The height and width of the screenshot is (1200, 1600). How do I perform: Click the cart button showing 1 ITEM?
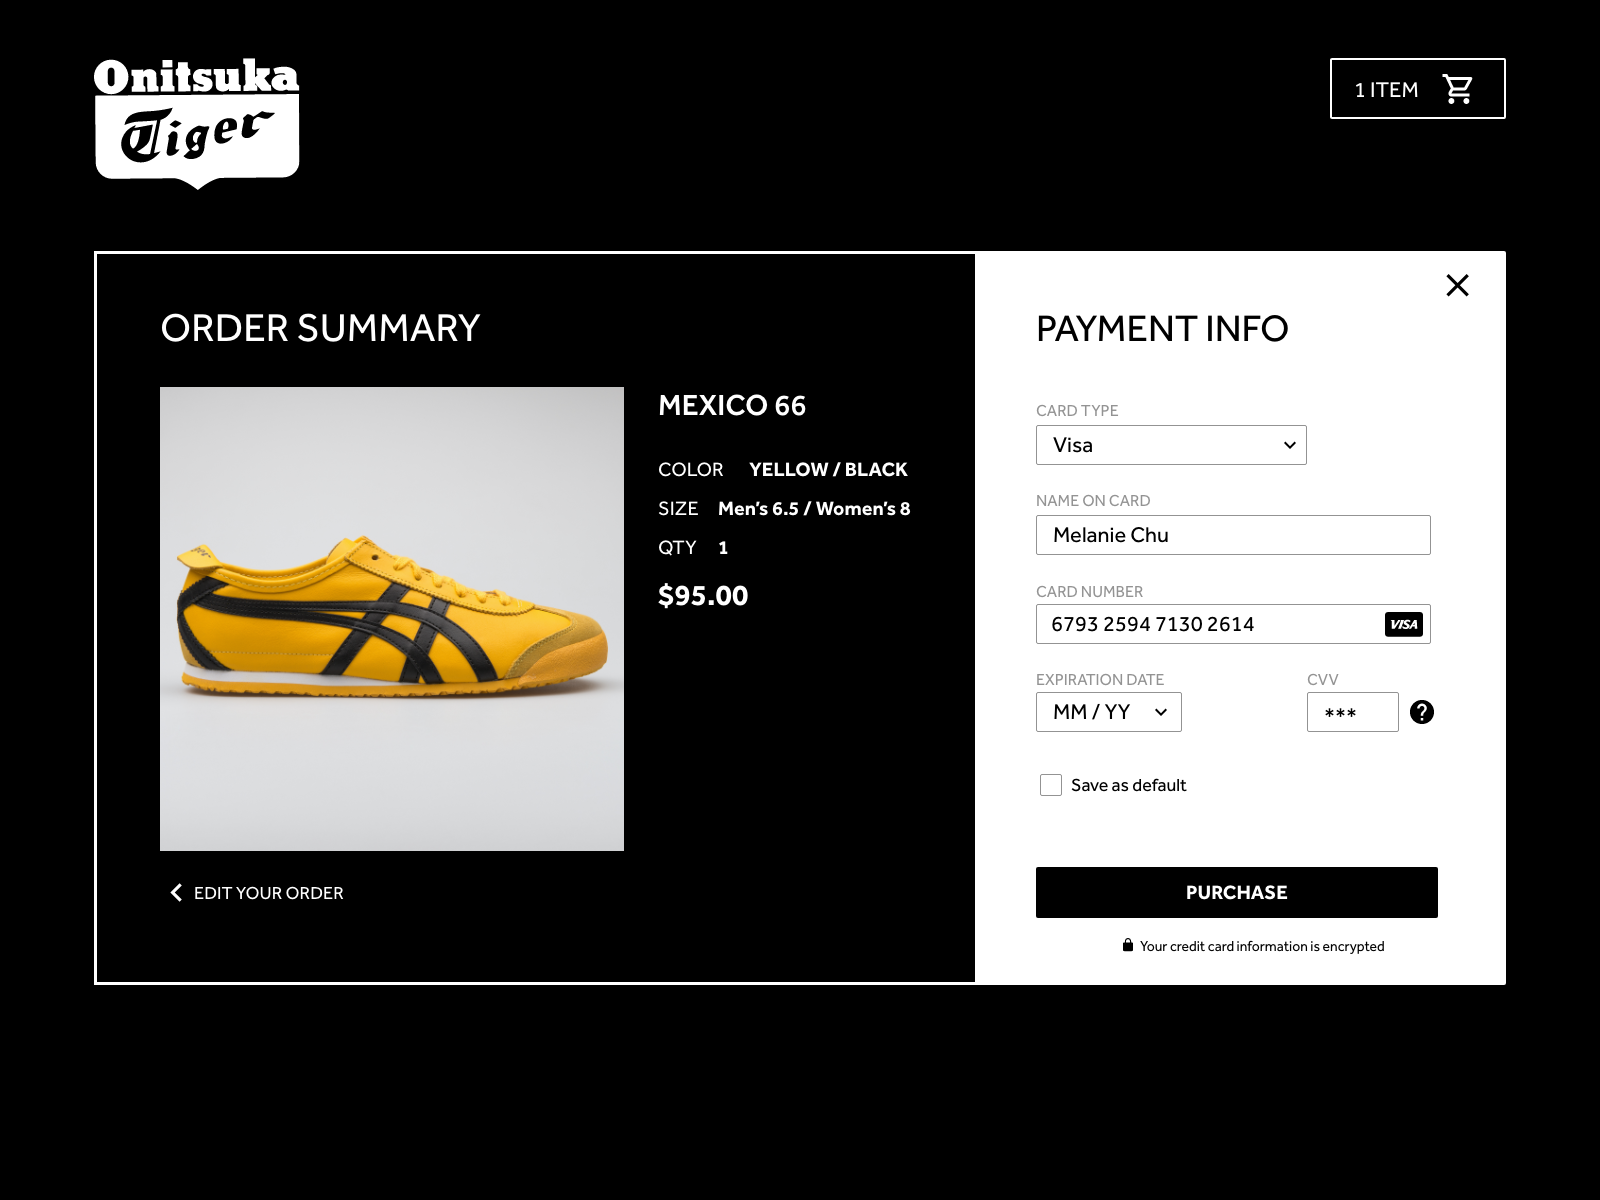pos(1416,88)
